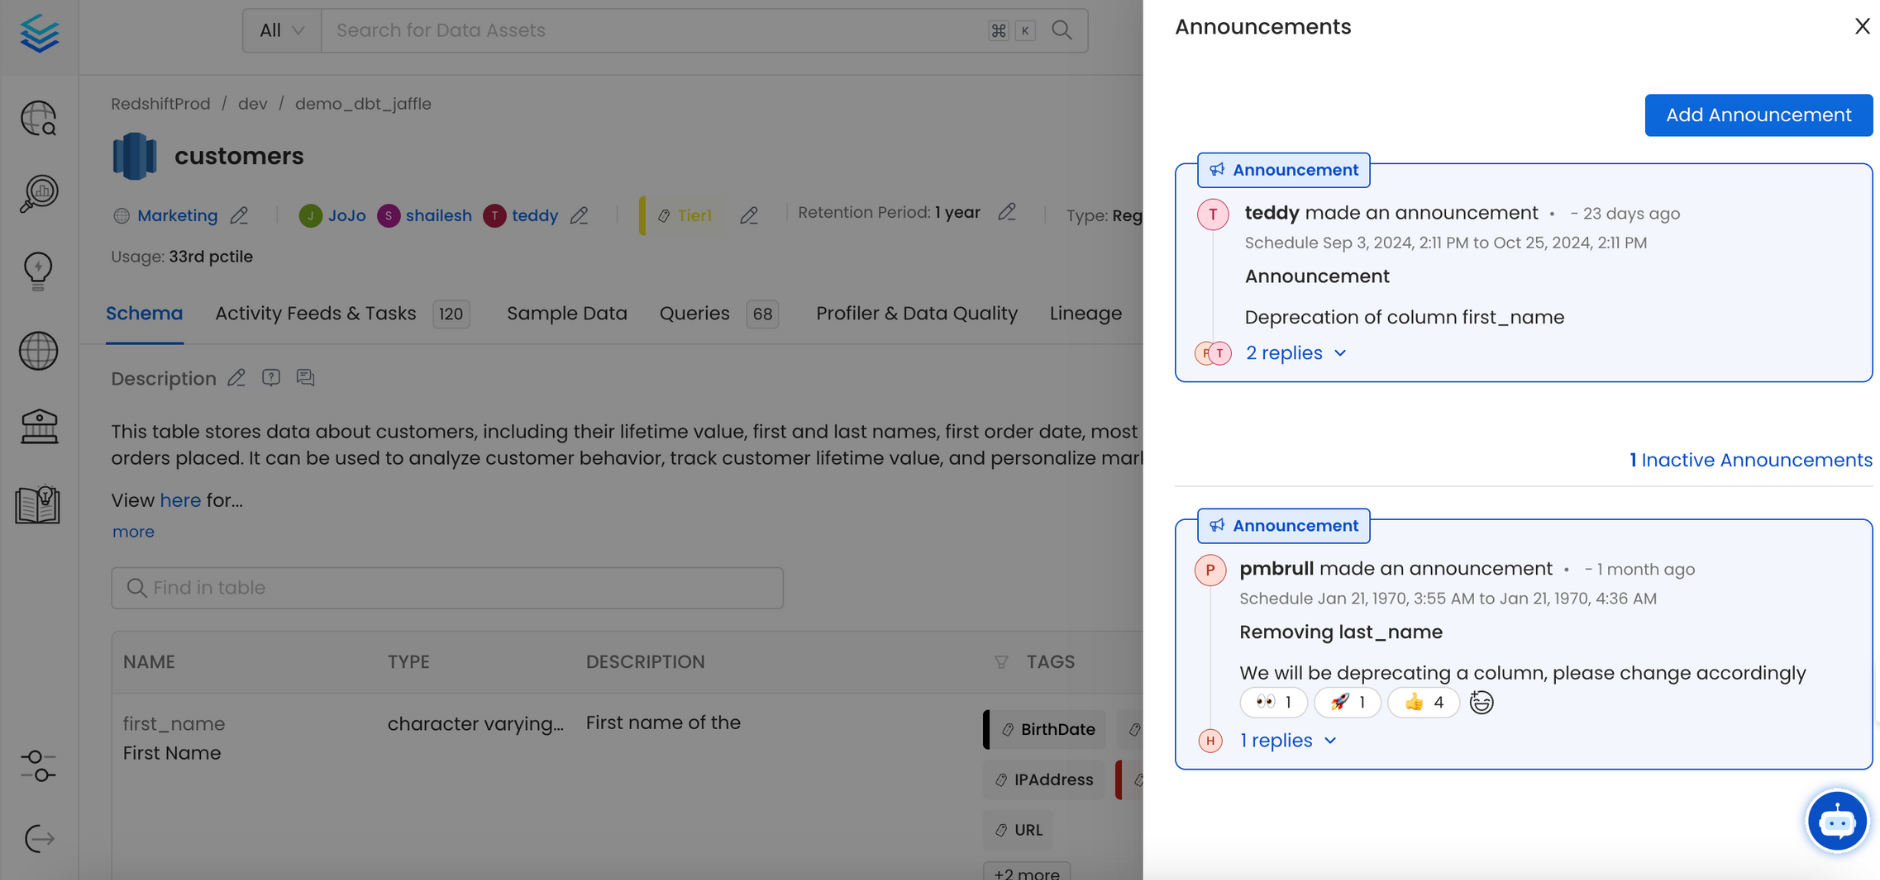Open the Governance bank building icon
The height and width of the screenshot is (880, 1880).
pyautogui.click(x=39, y=427)
